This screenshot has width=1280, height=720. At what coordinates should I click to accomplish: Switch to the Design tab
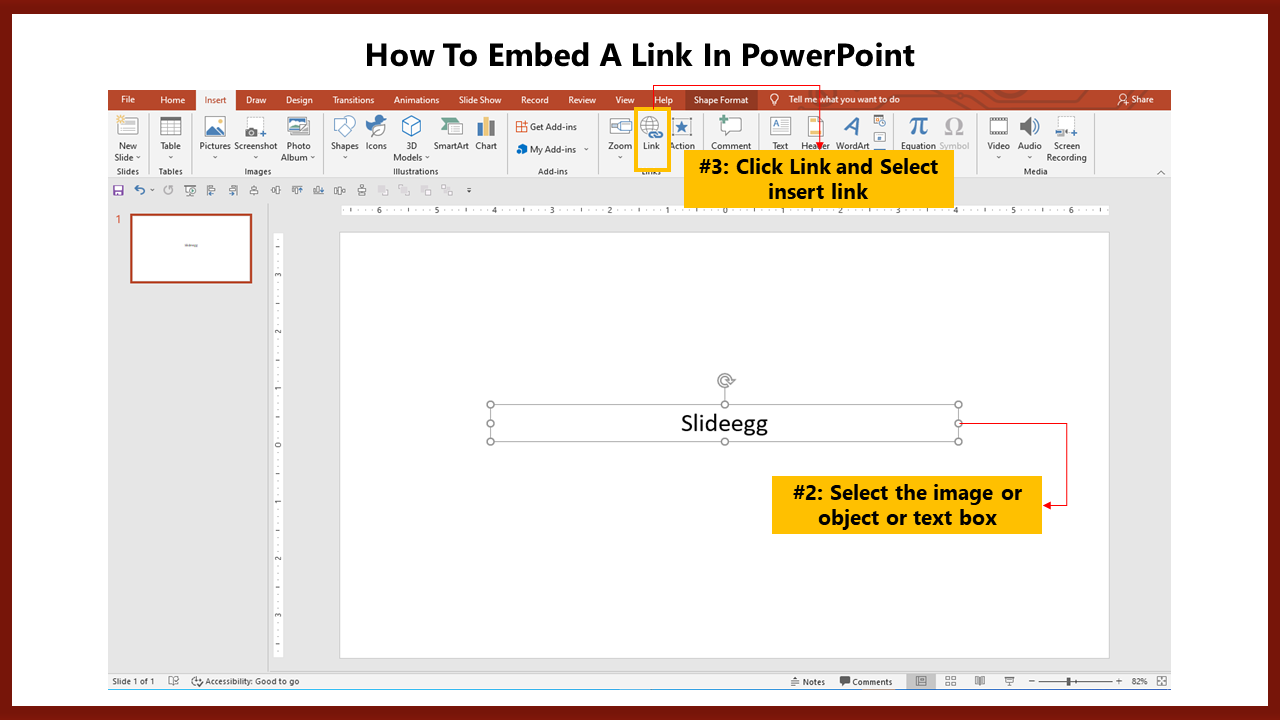299,100
